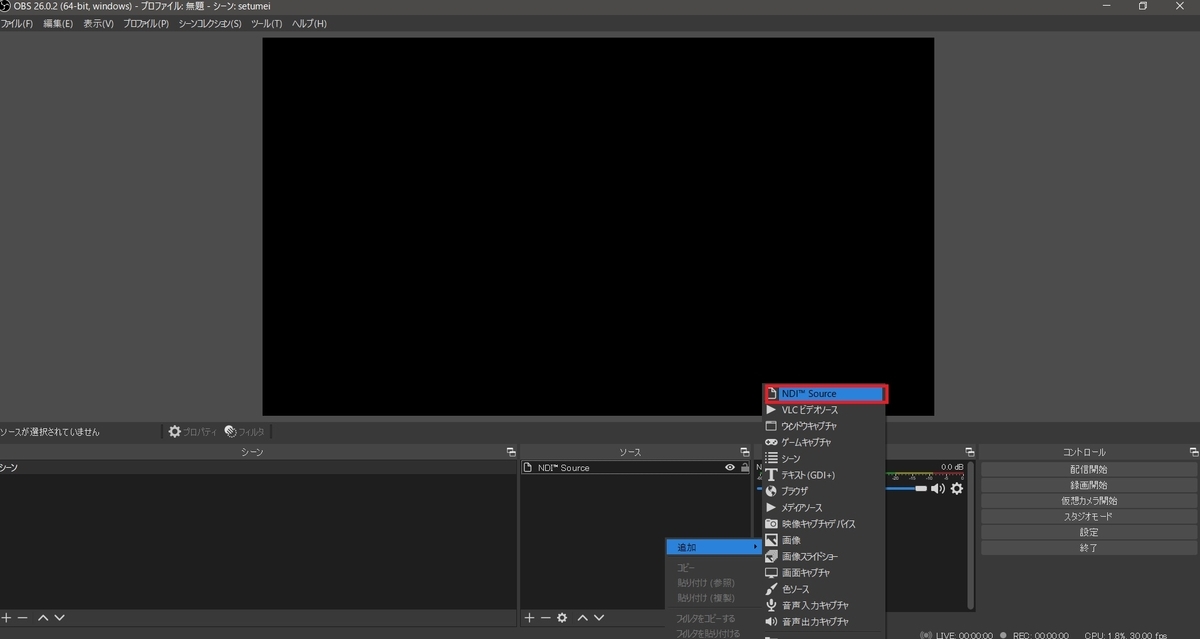Add a 画像 source
This screenshot has height=639, width=1200.
pos(823,540)
